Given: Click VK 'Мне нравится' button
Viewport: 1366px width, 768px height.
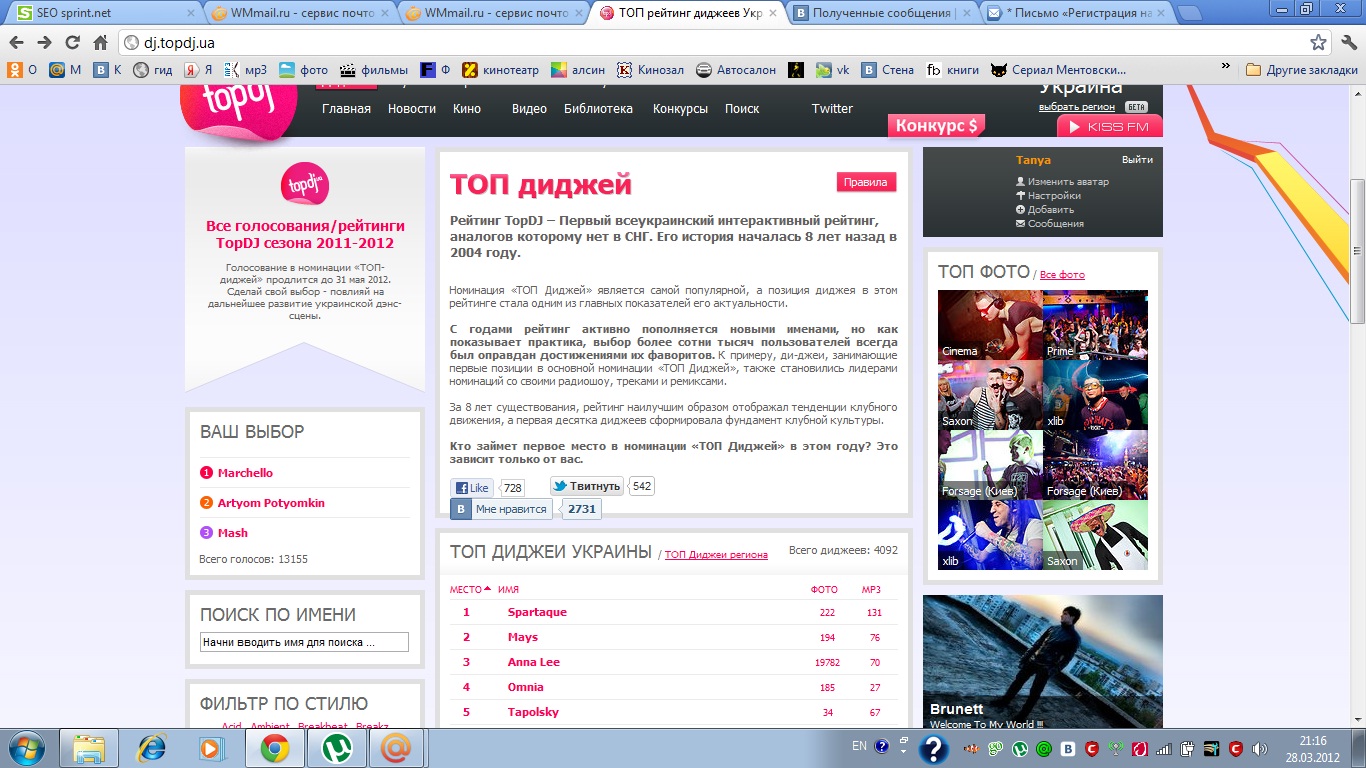Looking at the screenshot, I should tap(503, 509).
